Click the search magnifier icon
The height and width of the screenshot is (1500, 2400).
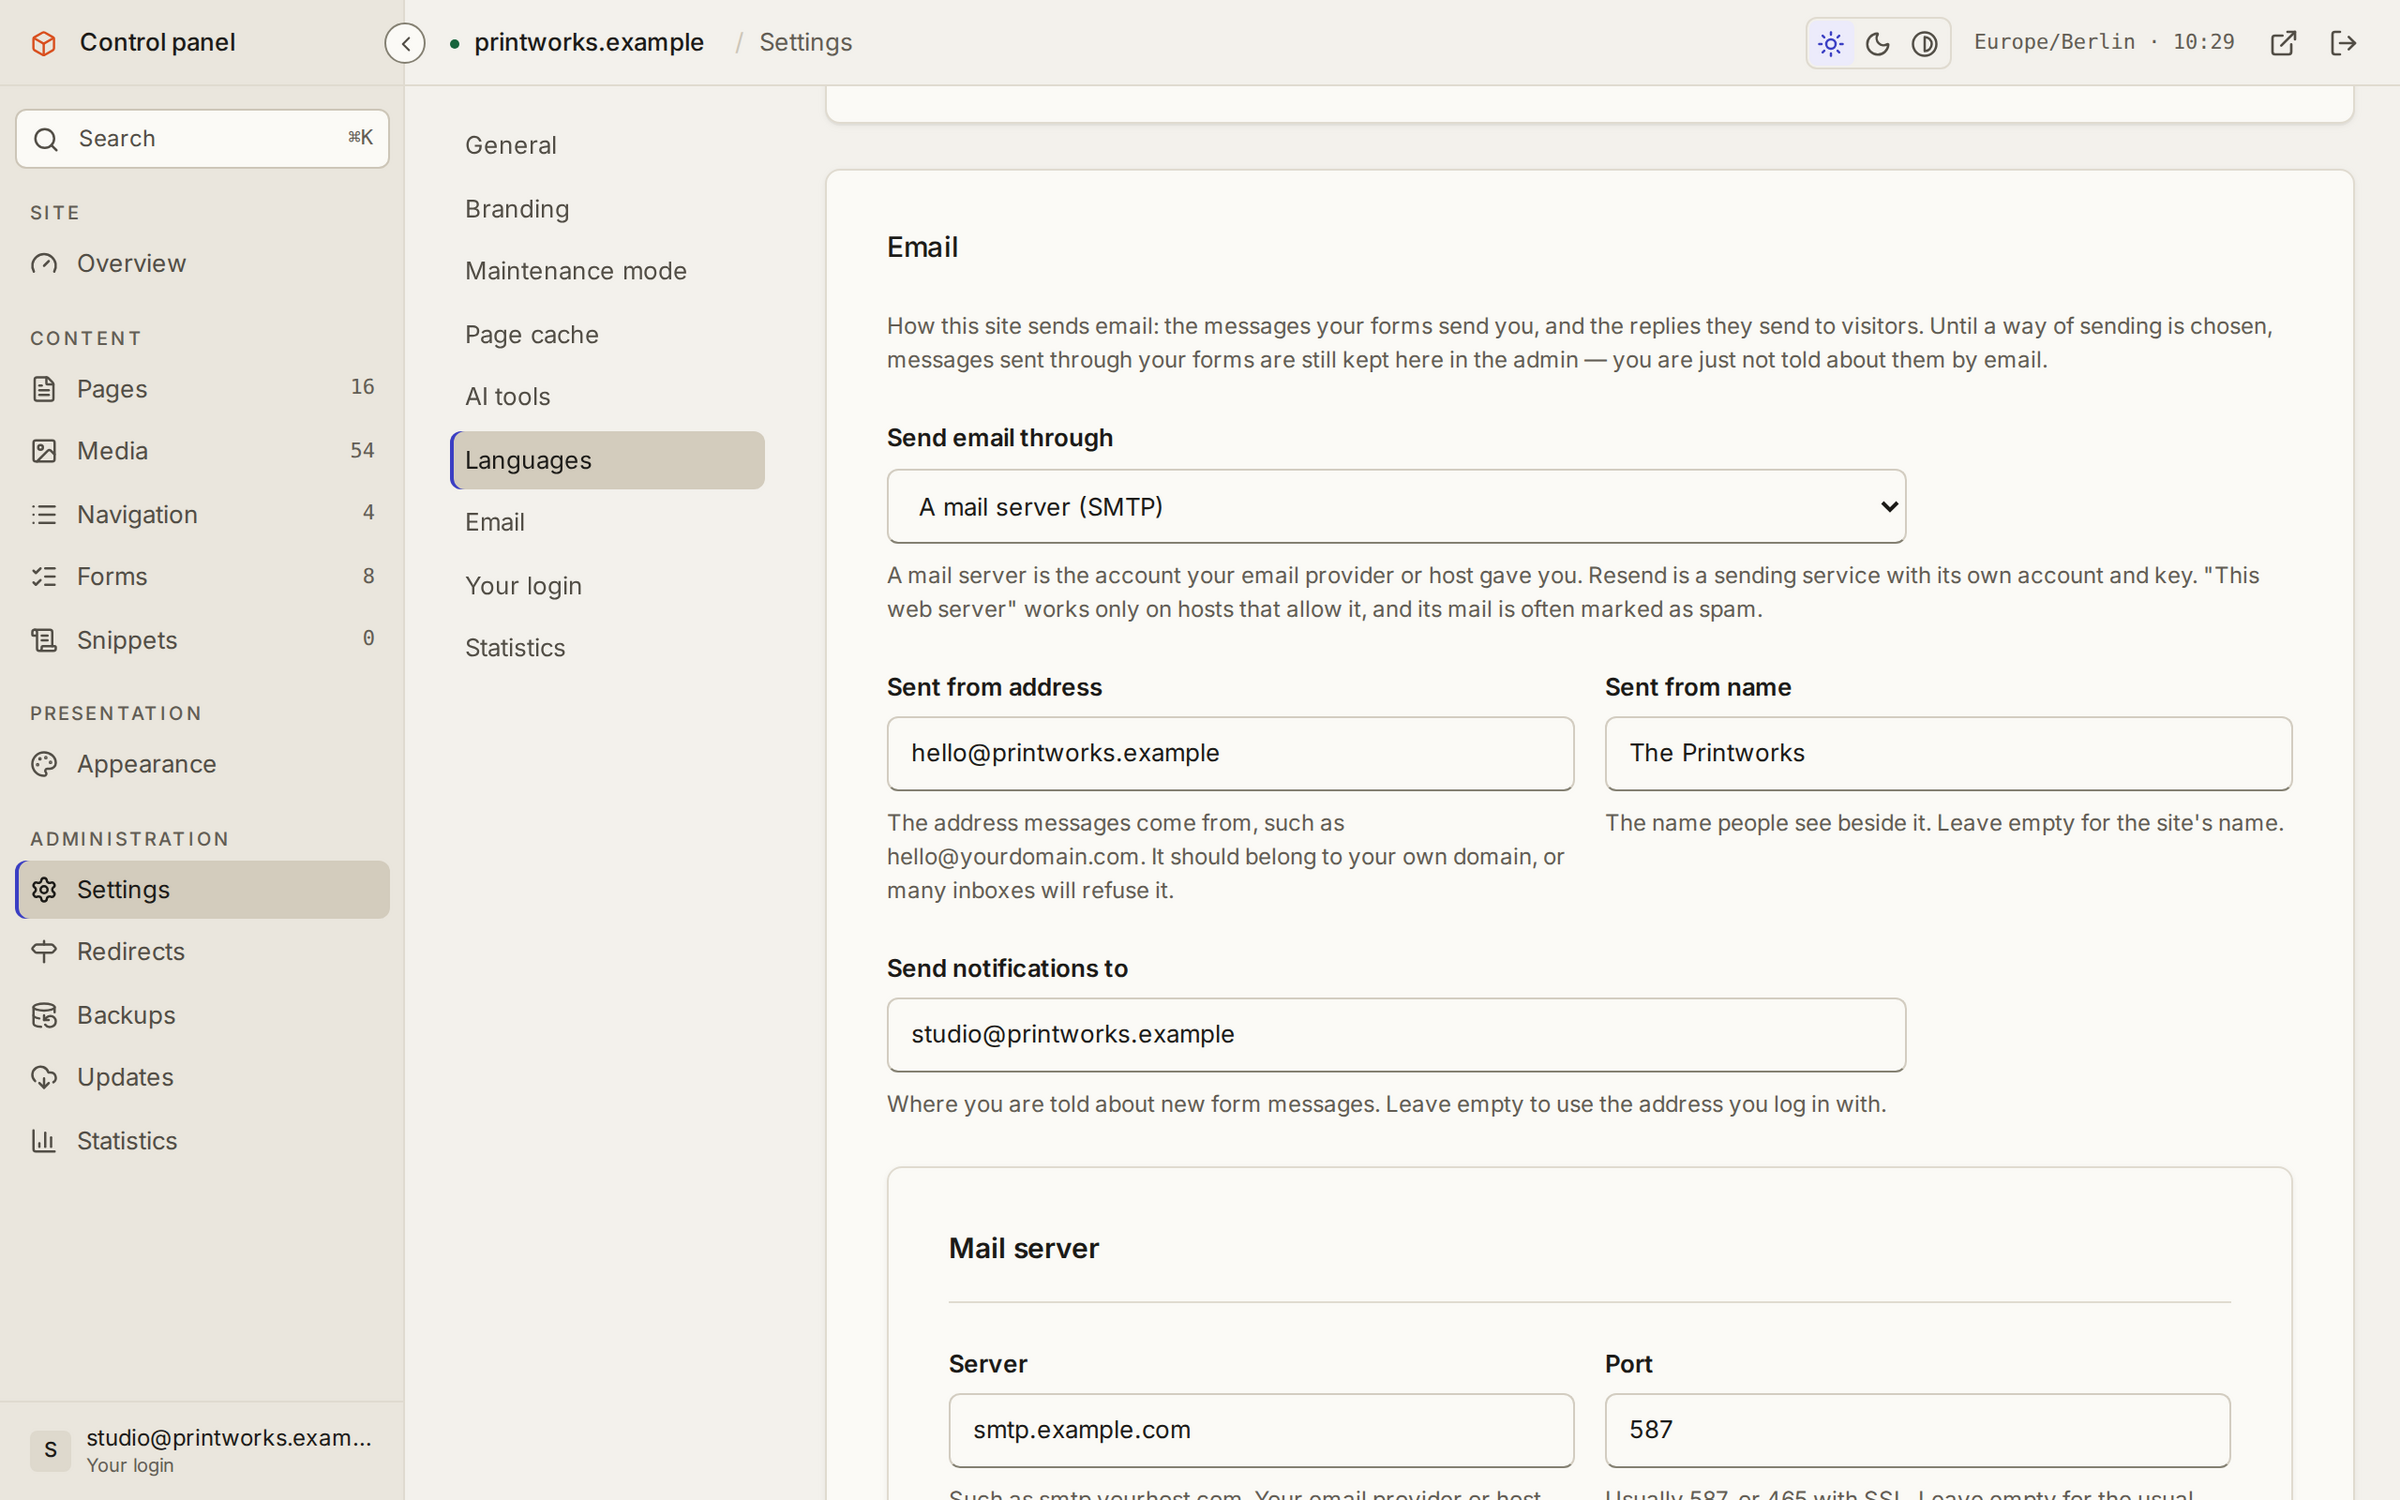click(x=46, y=139)
